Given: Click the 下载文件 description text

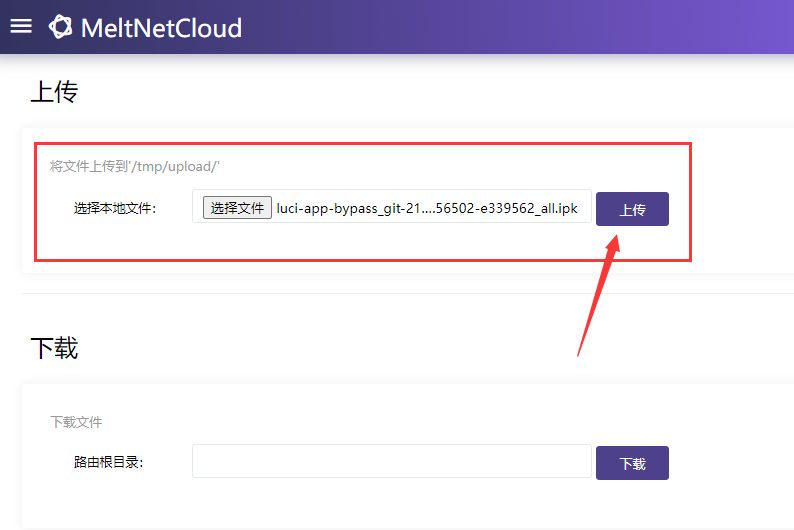Looking at the screenshot, I should click(76, 422).
